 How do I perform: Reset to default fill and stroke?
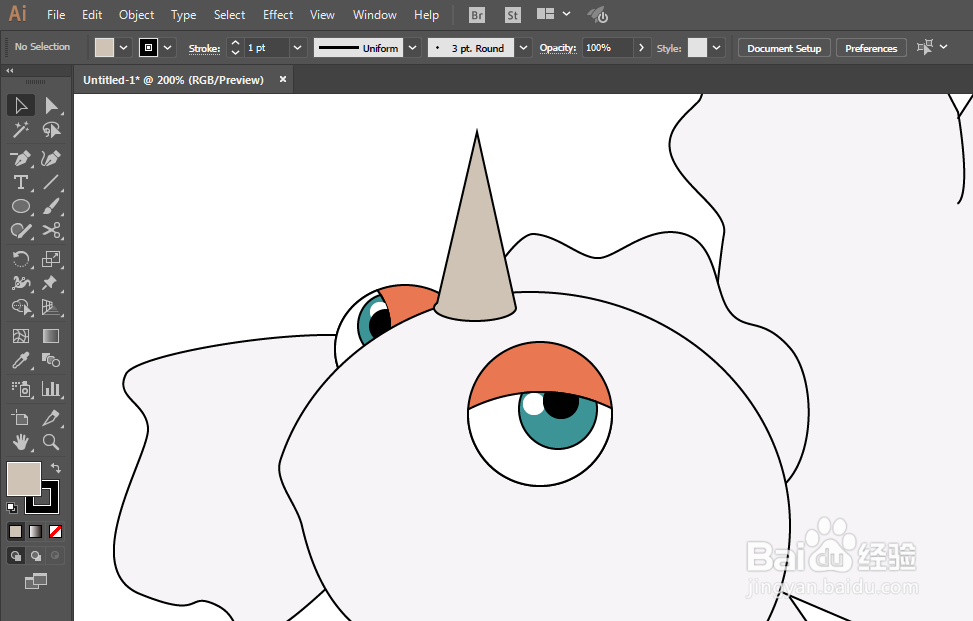12,507
